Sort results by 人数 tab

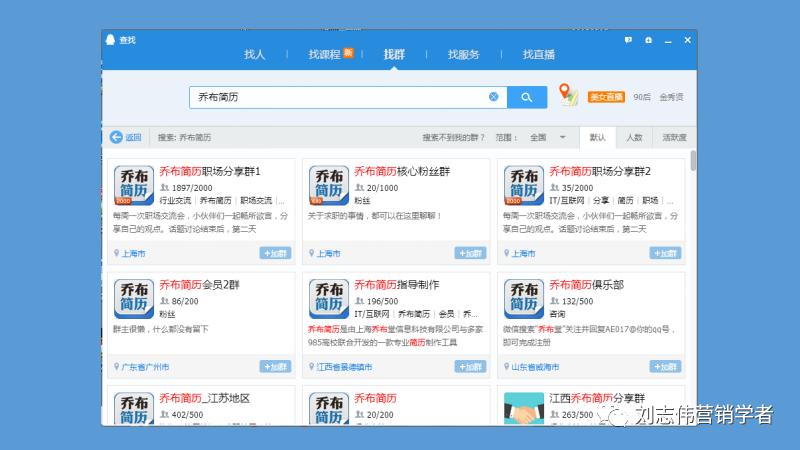pyautogui.click(x=634, y=137)
